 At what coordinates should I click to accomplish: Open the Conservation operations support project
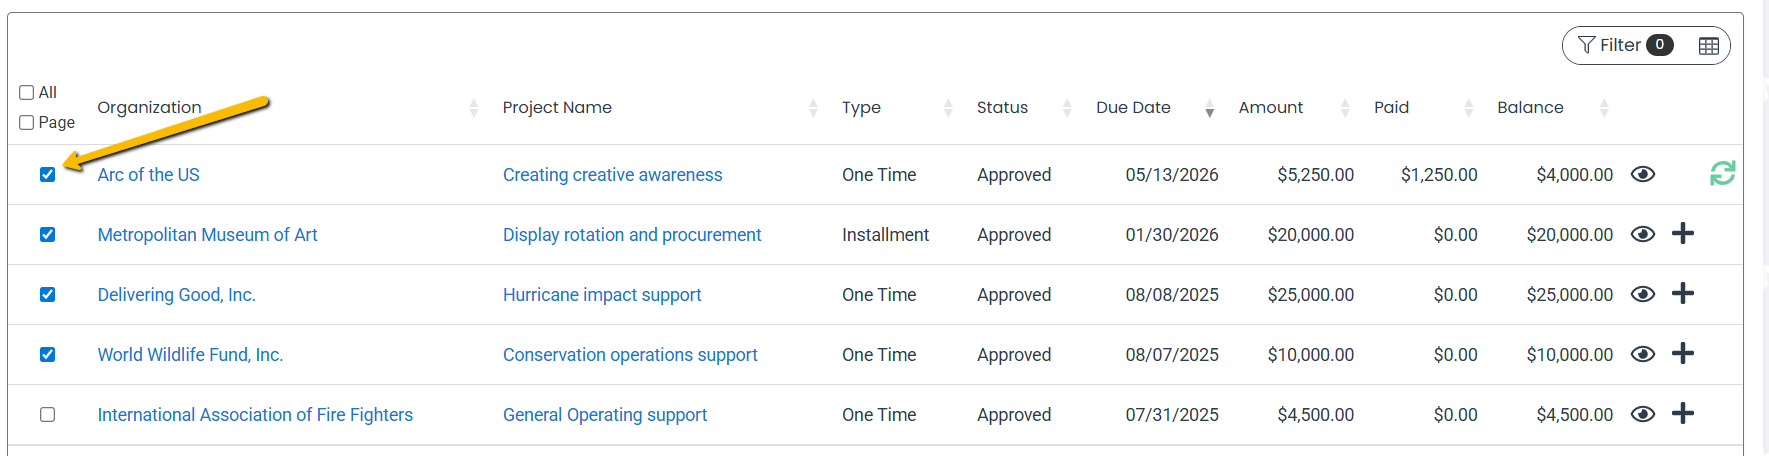click(630, 355)
